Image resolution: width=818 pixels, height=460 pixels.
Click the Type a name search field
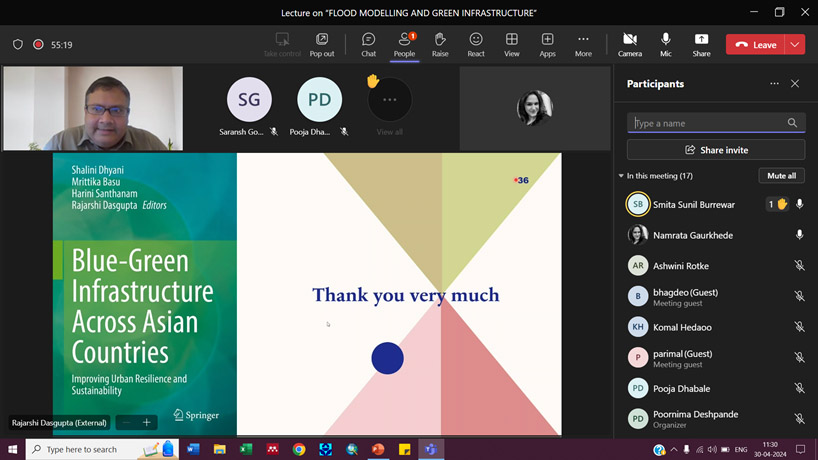tap(708, 123)
